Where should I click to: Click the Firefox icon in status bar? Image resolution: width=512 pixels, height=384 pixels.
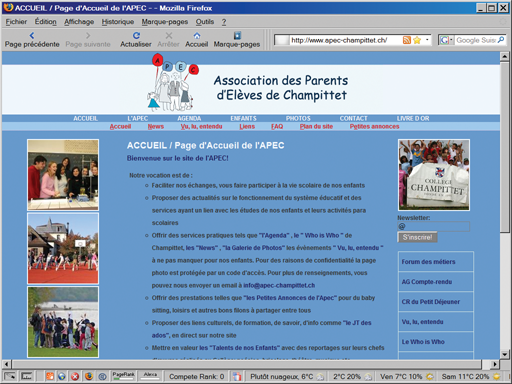pyautogui.click(x=89, y=376)
